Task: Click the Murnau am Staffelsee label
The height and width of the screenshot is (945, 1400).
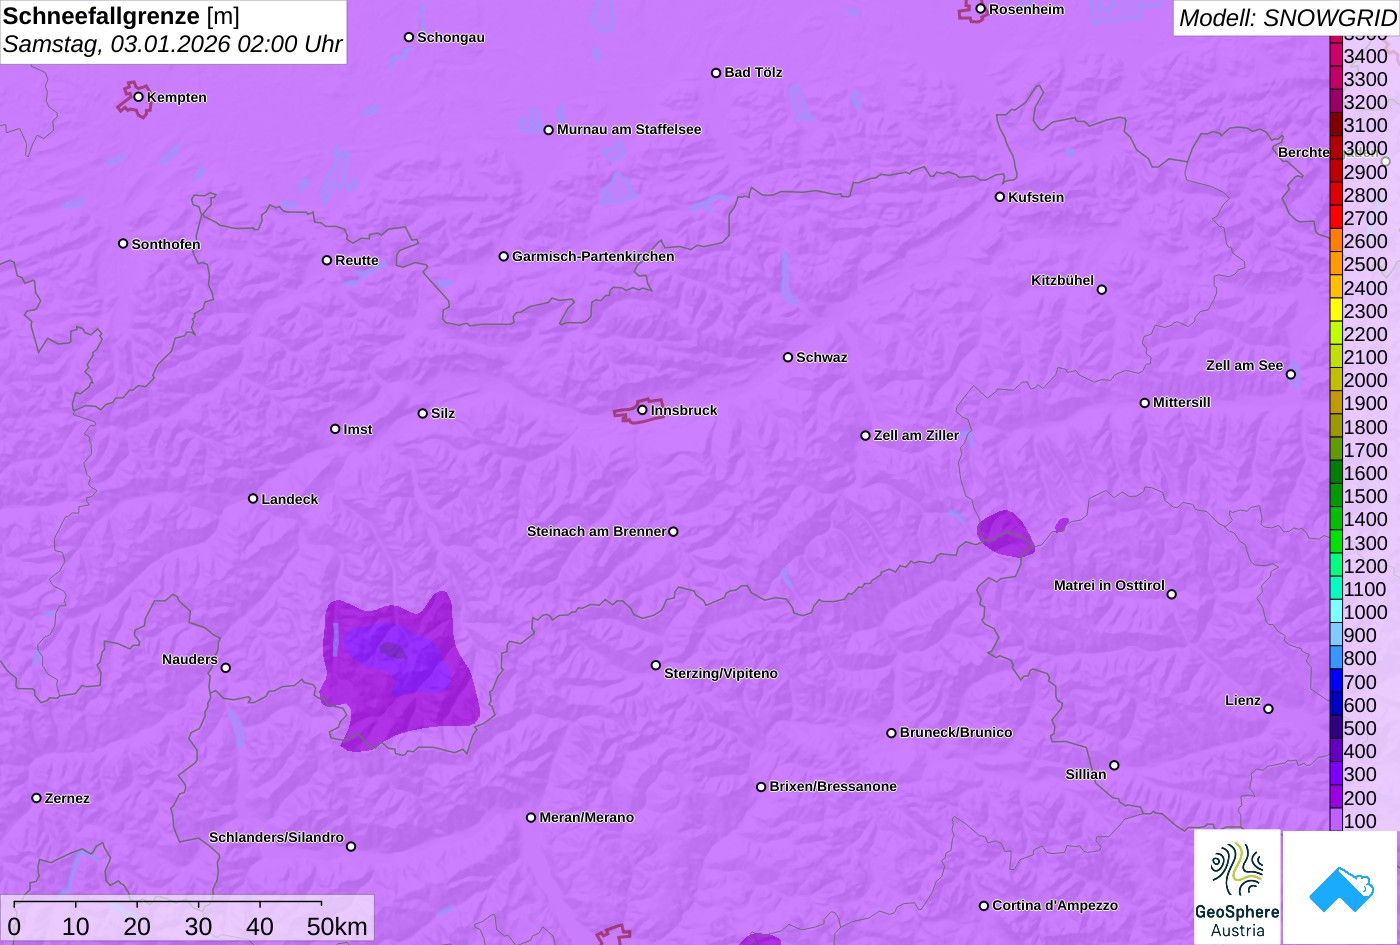Action: click(x=629, y=129)
